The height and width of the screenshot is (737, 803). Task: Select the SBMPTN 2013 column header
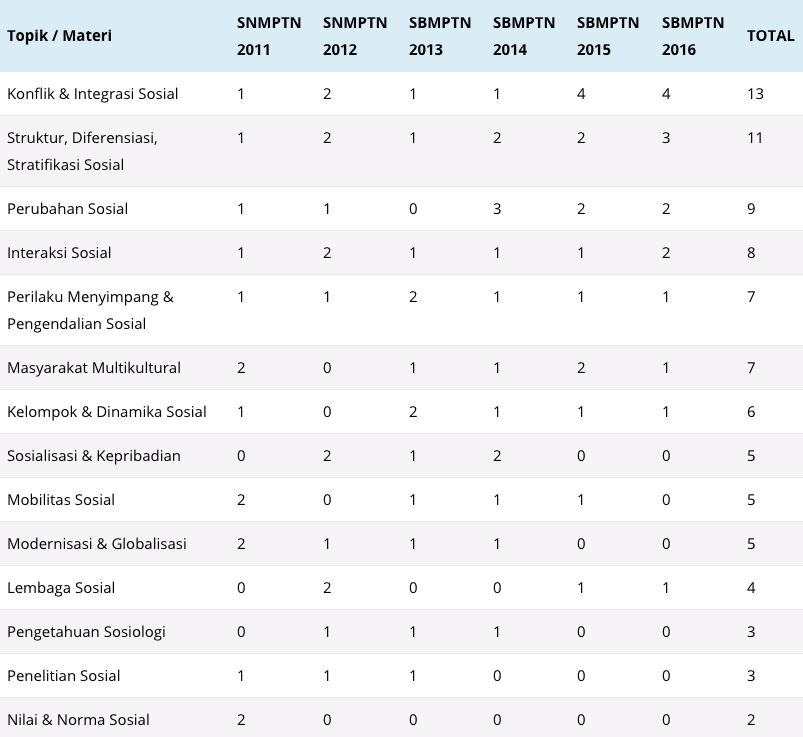(x=440, y=36)
